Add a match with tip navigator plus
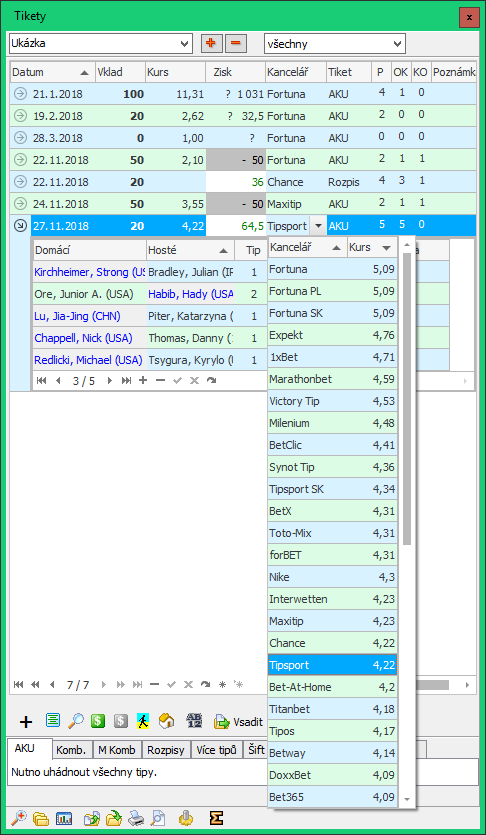 pyautogui.click(x=142, y=380)
